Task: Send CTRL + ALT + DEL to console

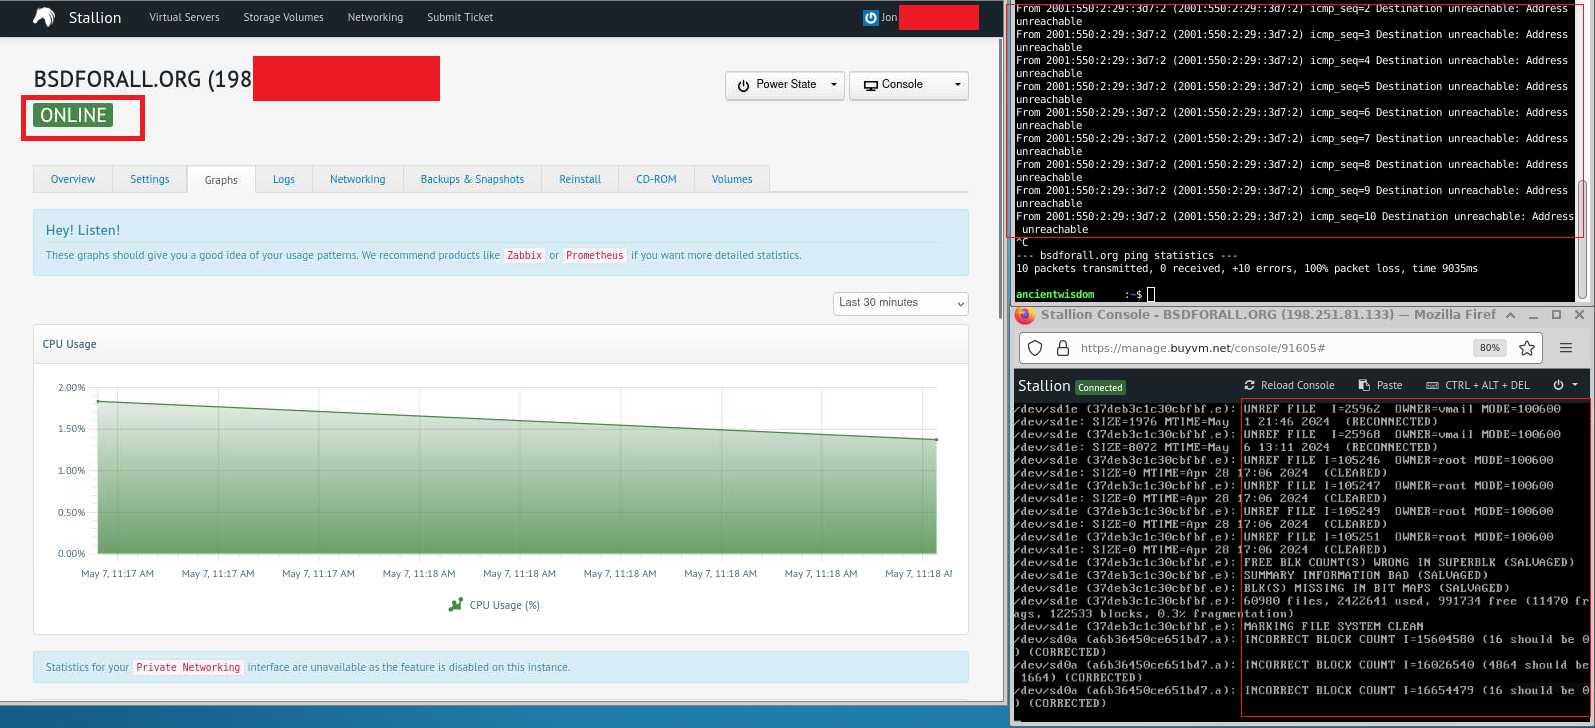Action: tap(1477, 385)
